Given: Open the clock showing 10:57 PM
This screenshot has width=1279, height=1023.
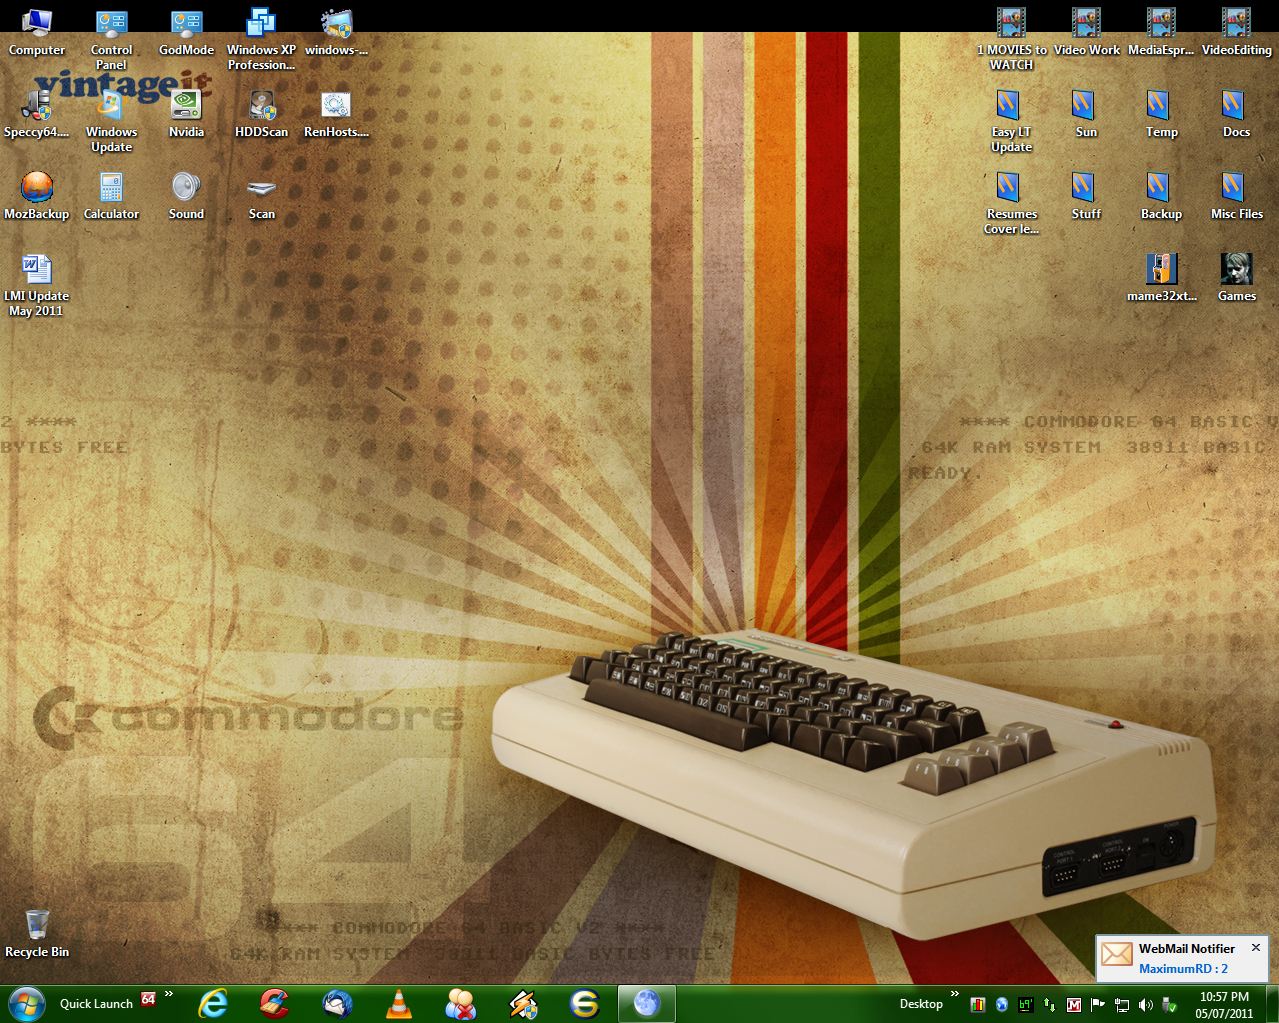Looking at the screenshot, I should (1224, 1004).
